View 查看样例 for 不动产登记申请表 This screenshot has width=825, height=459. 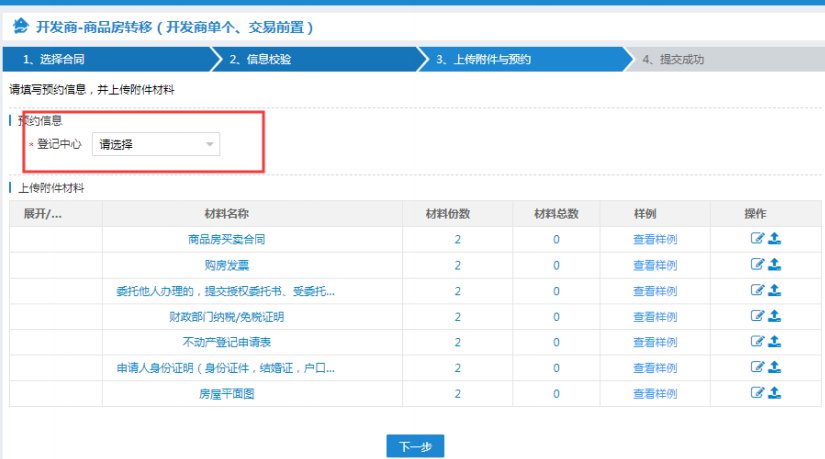[x=655, y=342]
